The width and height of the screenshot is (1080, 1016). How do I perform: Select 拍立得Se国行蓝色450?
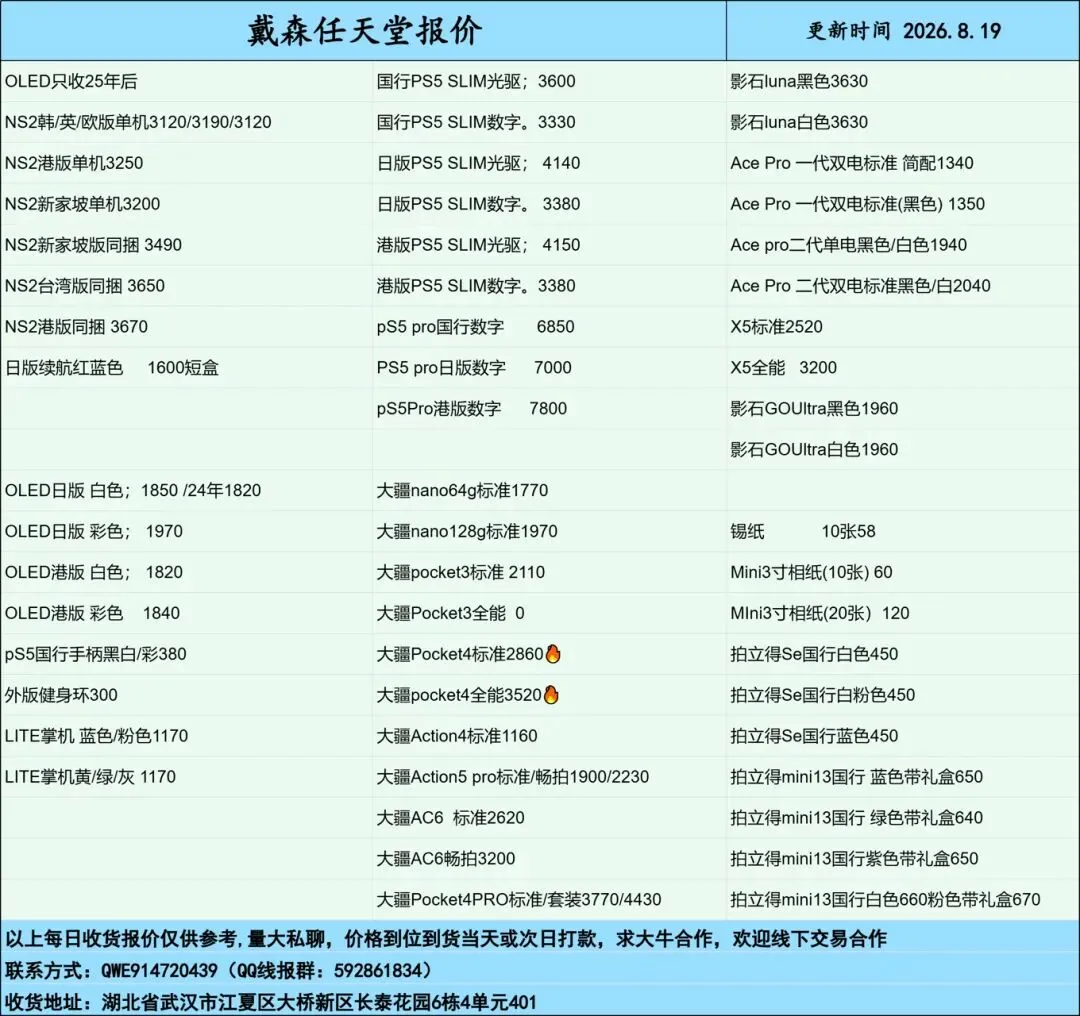814,736
